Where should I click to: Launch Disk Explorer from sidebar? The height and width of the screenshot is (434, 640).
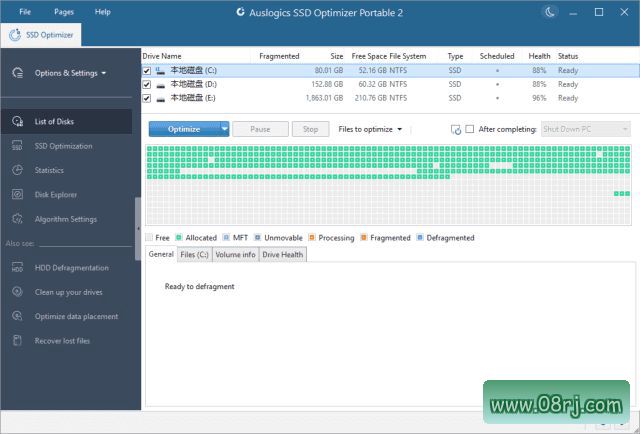17,195
